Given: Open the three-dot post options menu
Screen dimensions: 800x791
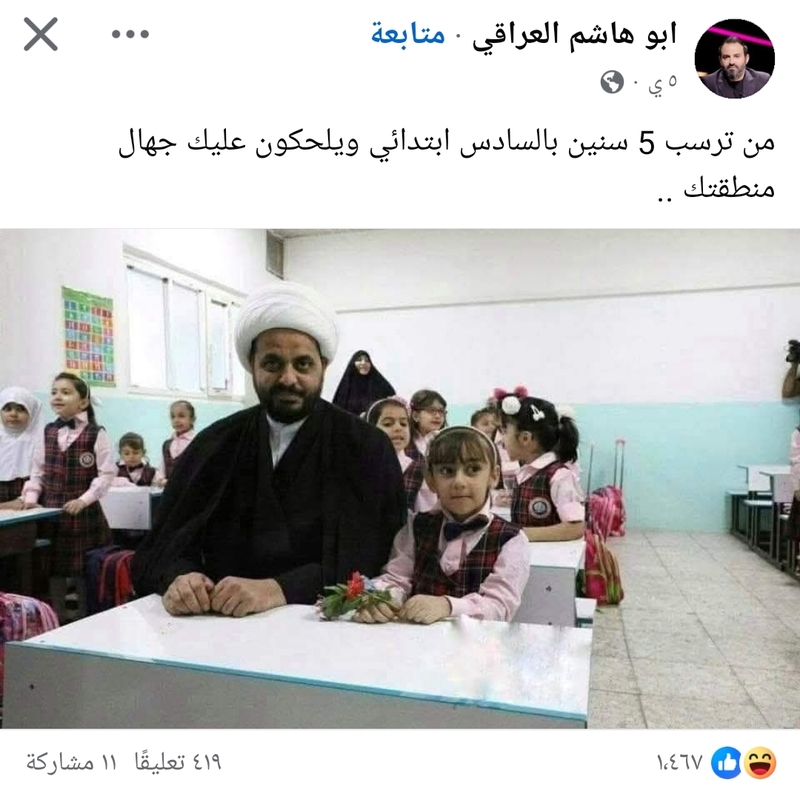Looking at the screenshot, I should point(130,34).
